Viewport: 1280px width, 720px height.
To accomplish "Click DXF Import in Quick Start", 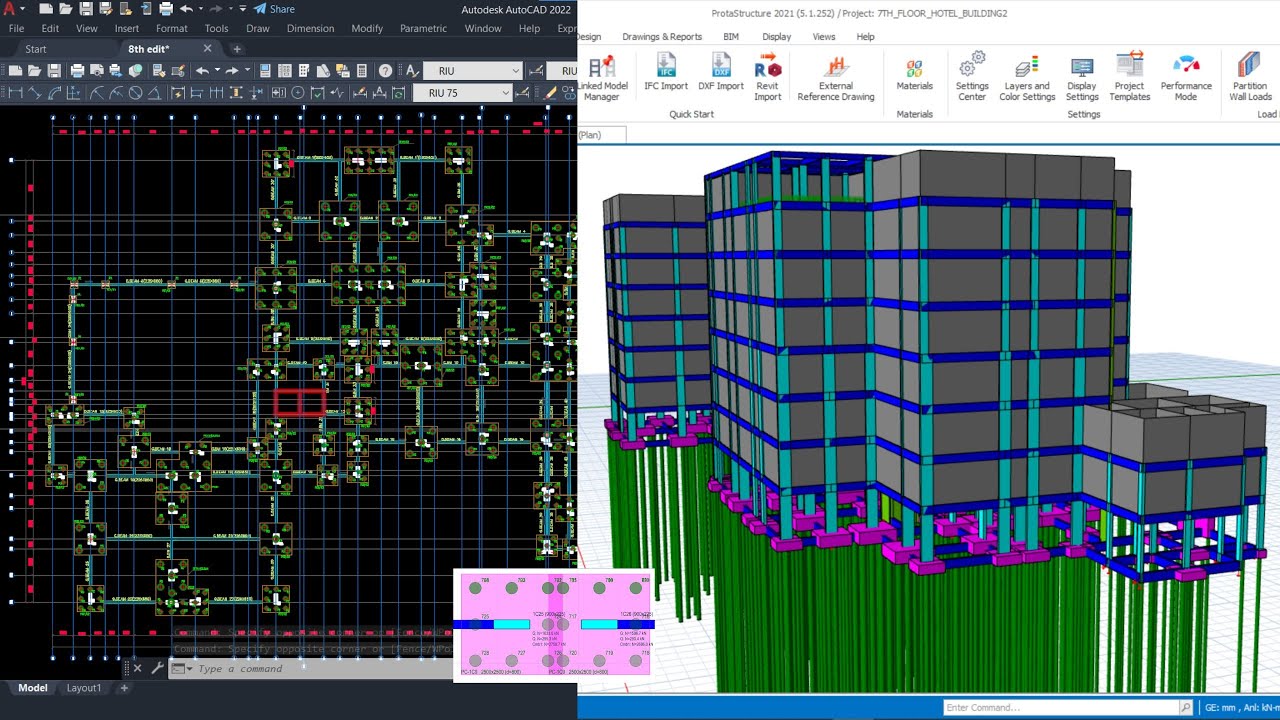I will point(721,74).
